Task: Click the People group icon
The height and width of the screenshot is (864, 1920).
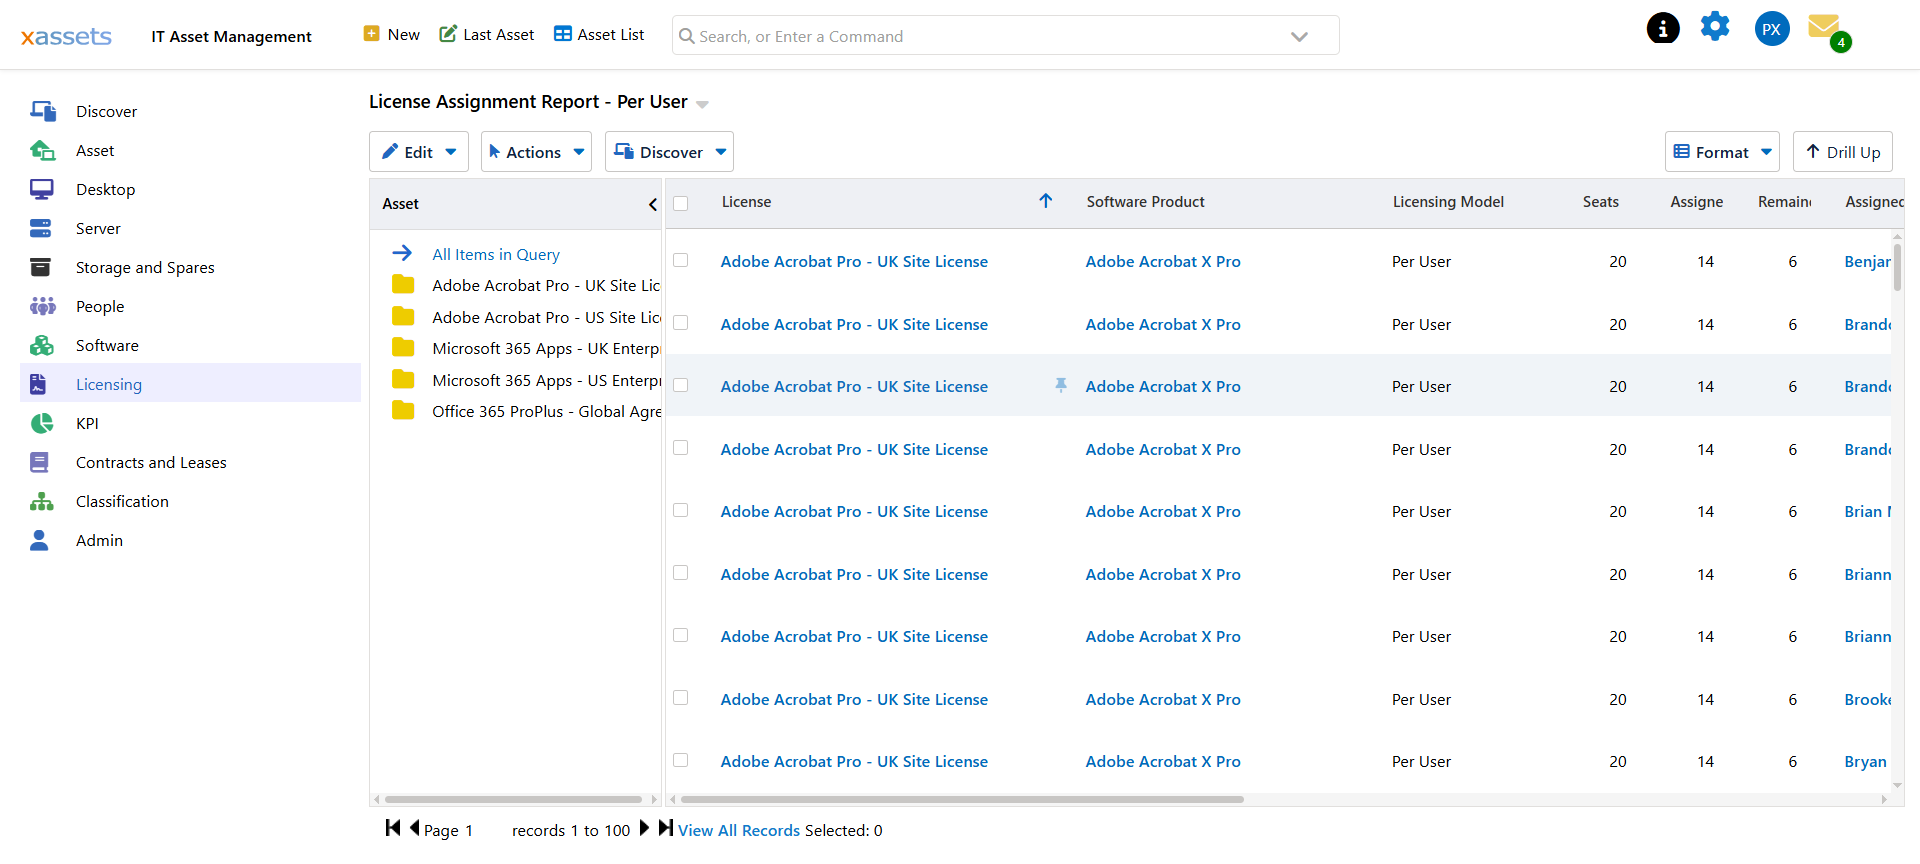Action: click(x=42, y=306)
